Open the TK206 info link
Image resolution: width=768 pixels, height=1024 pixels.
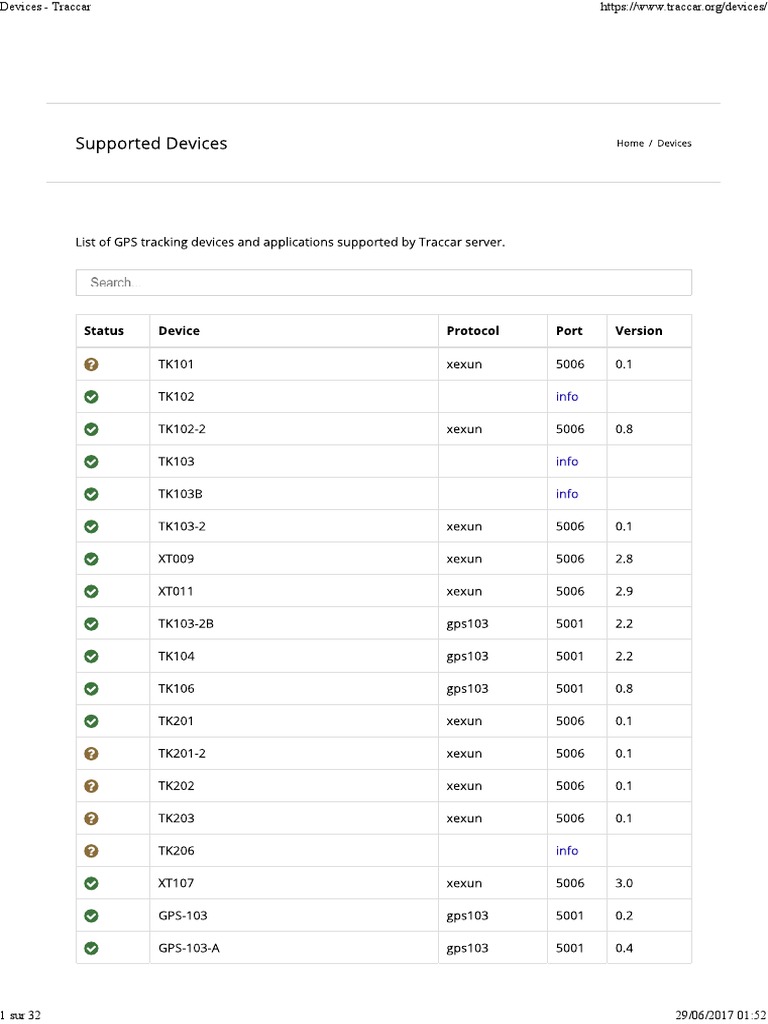click(567, 851)
